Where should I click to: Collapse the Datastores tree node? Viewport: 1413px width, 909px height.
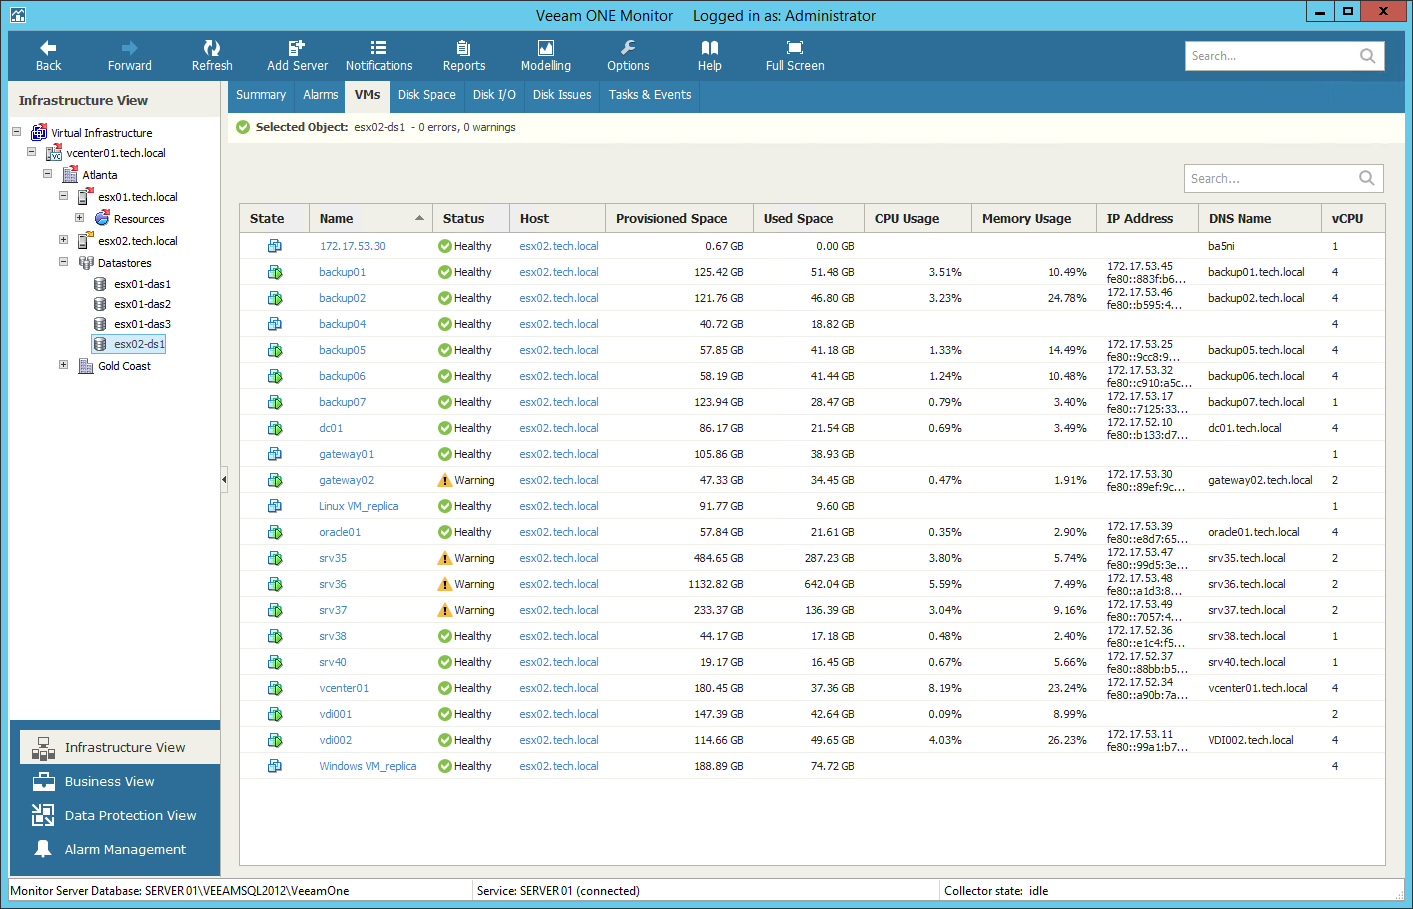pyautogui.click(x=64, y=262)
